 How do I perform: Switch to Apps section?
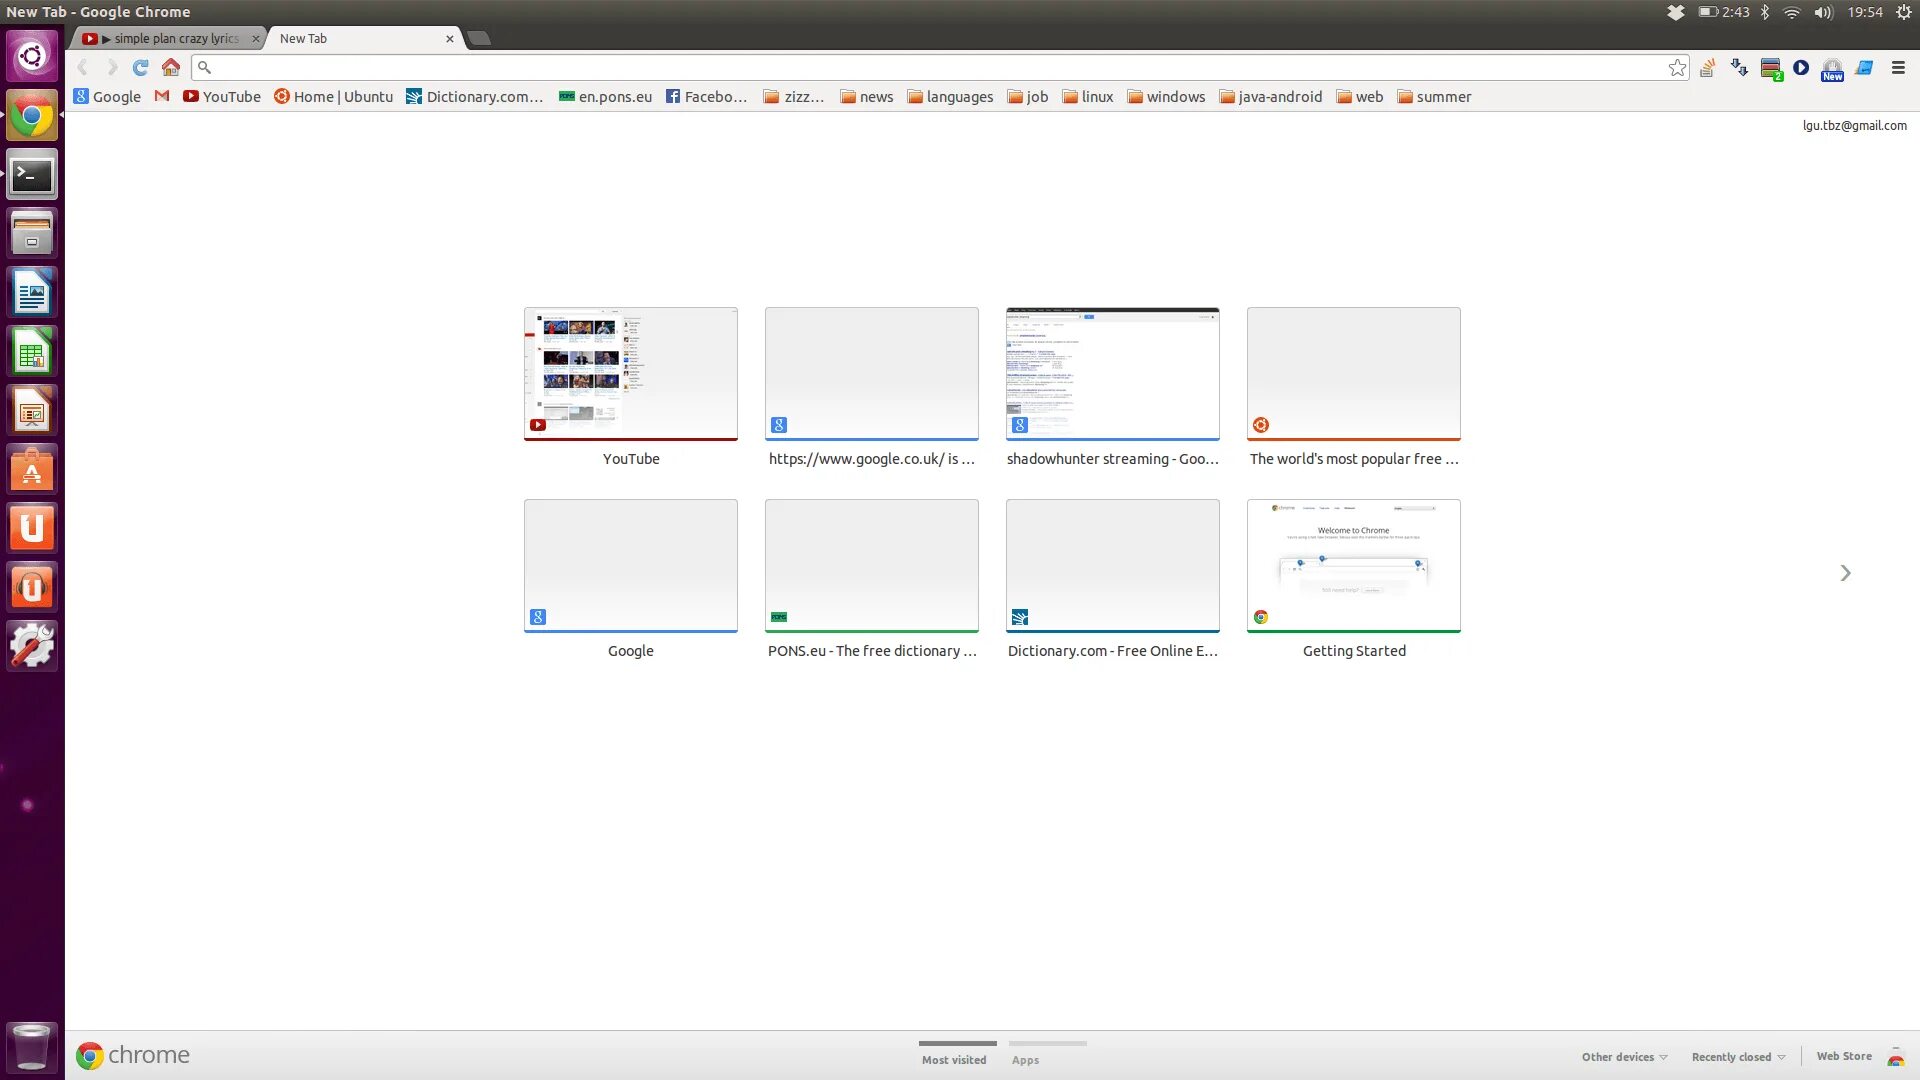[x=1025, y=1059]
